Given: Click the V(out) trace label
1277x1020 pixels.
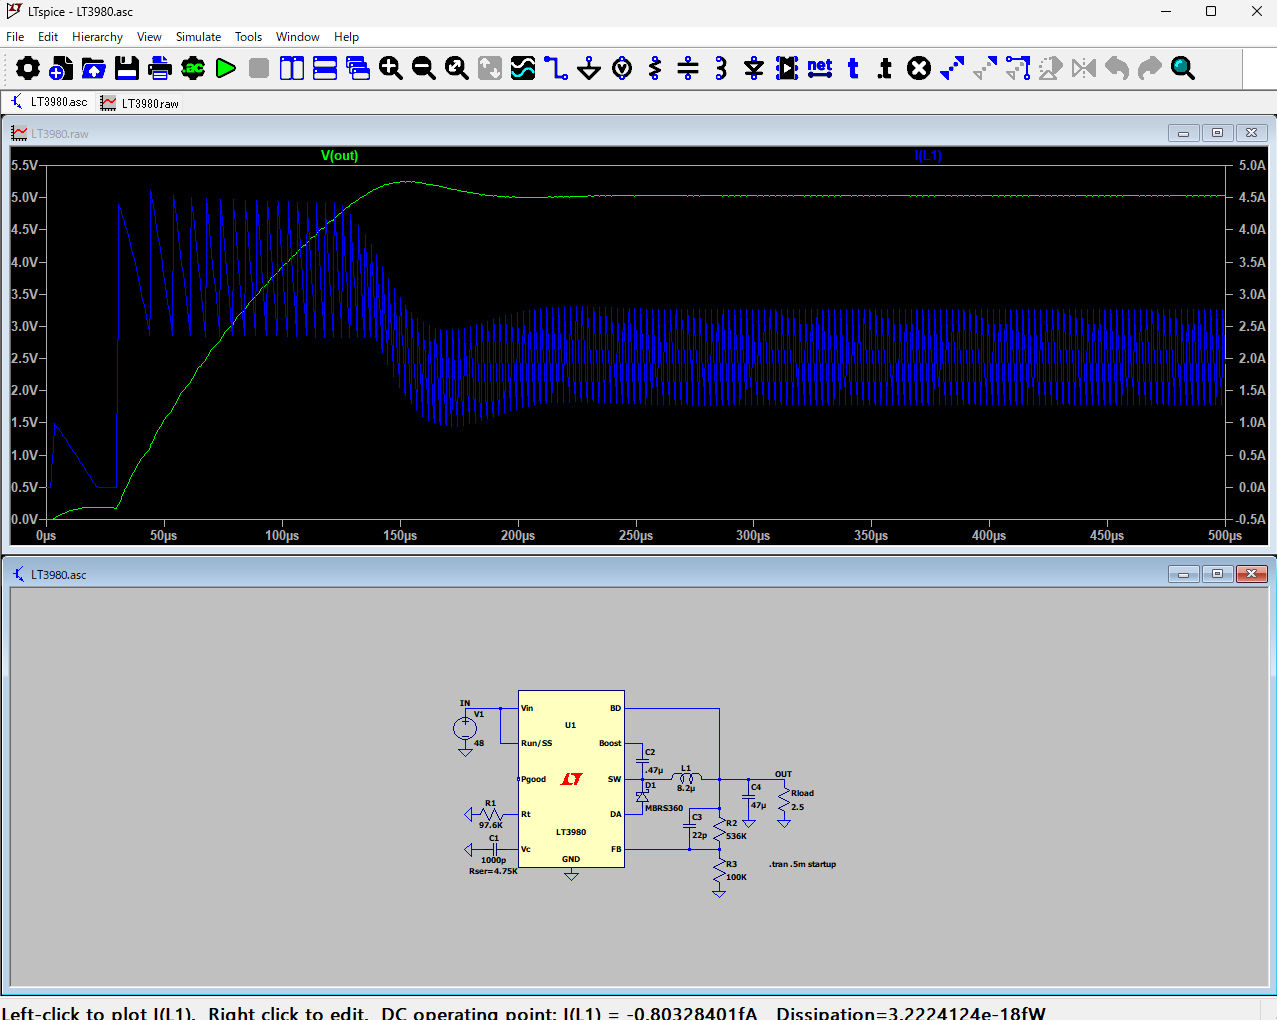Looking at the screenshot, I should [x=339, y=155].
